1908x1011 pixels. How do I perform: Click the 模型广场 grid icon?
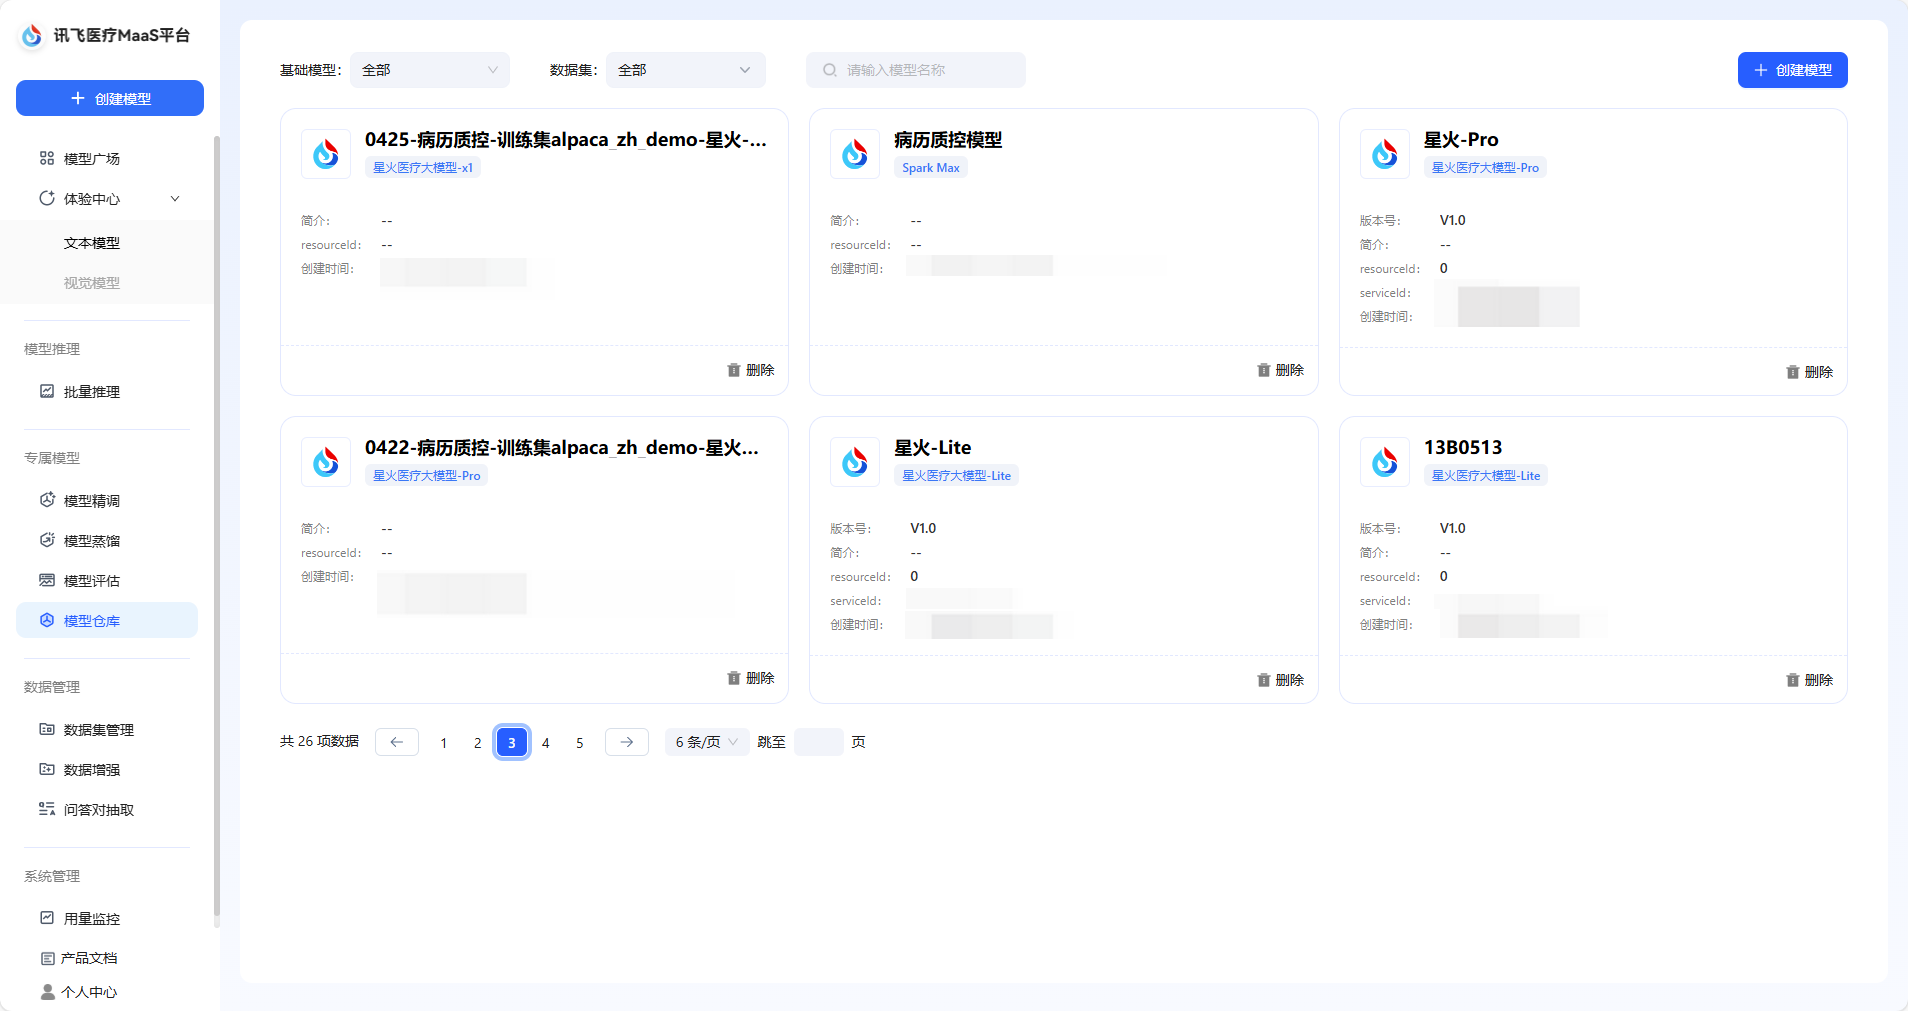(47, 158)
